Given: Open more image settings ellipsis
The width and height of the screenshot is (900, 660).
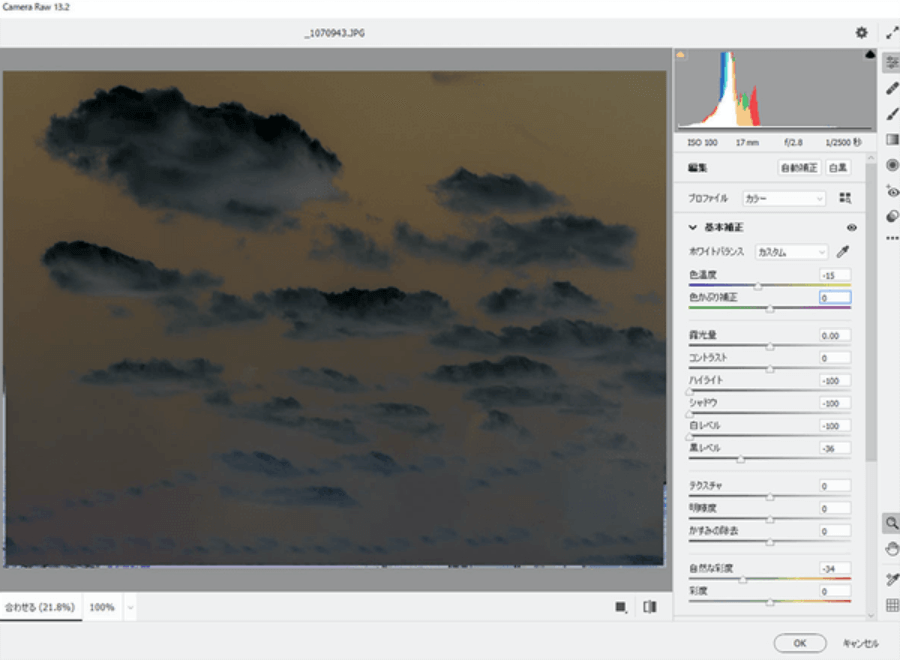Looking at the screenshot, I should pos(892,238).
